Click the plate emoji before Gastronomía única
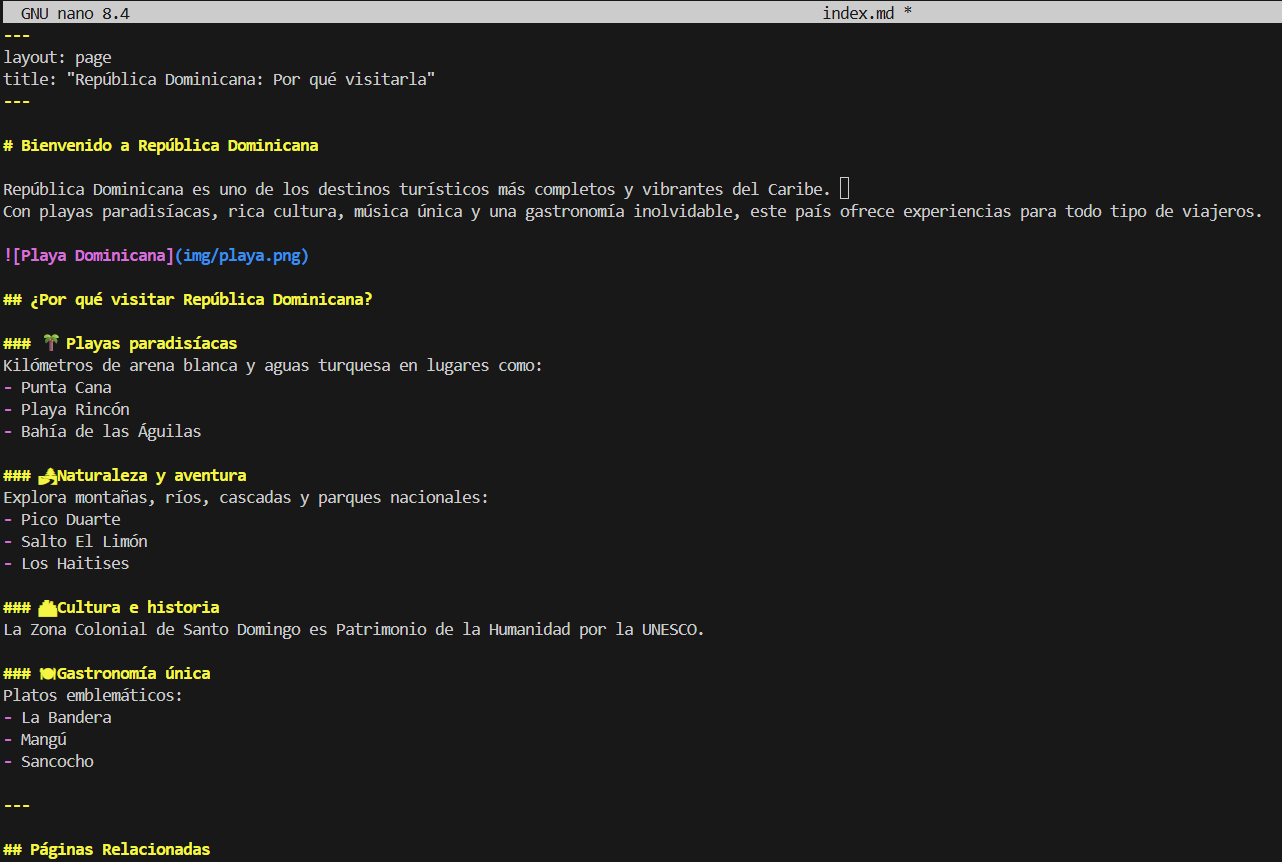Image resolution: width=1282 pixels, height=862 pixels. coord(48,674)
